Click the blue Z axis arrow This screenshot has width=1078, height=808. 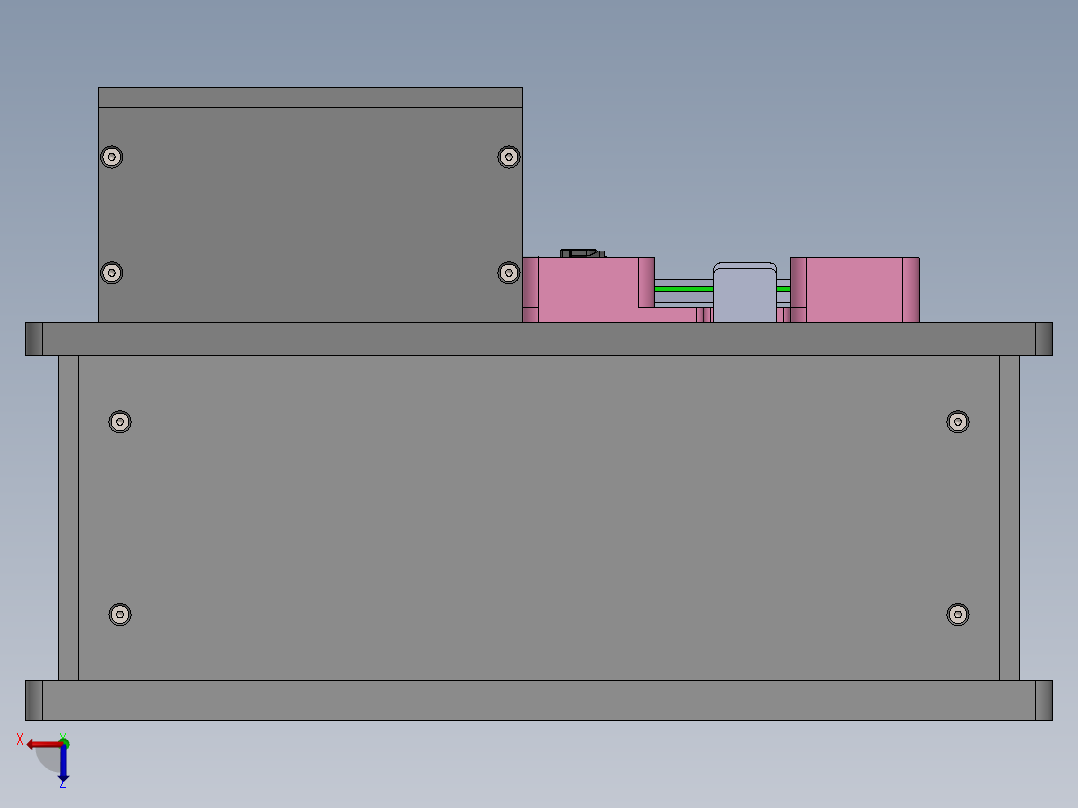[63, 768]
